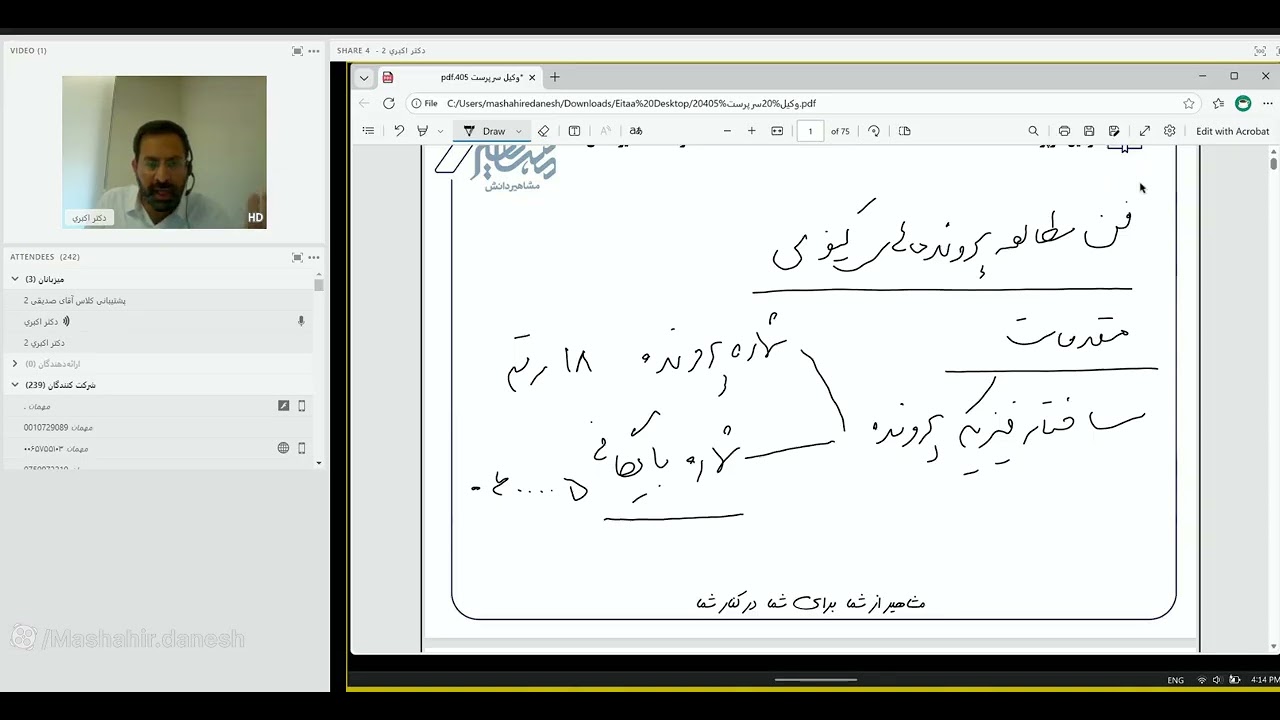Select the Highlight tool

click(423, 131)
